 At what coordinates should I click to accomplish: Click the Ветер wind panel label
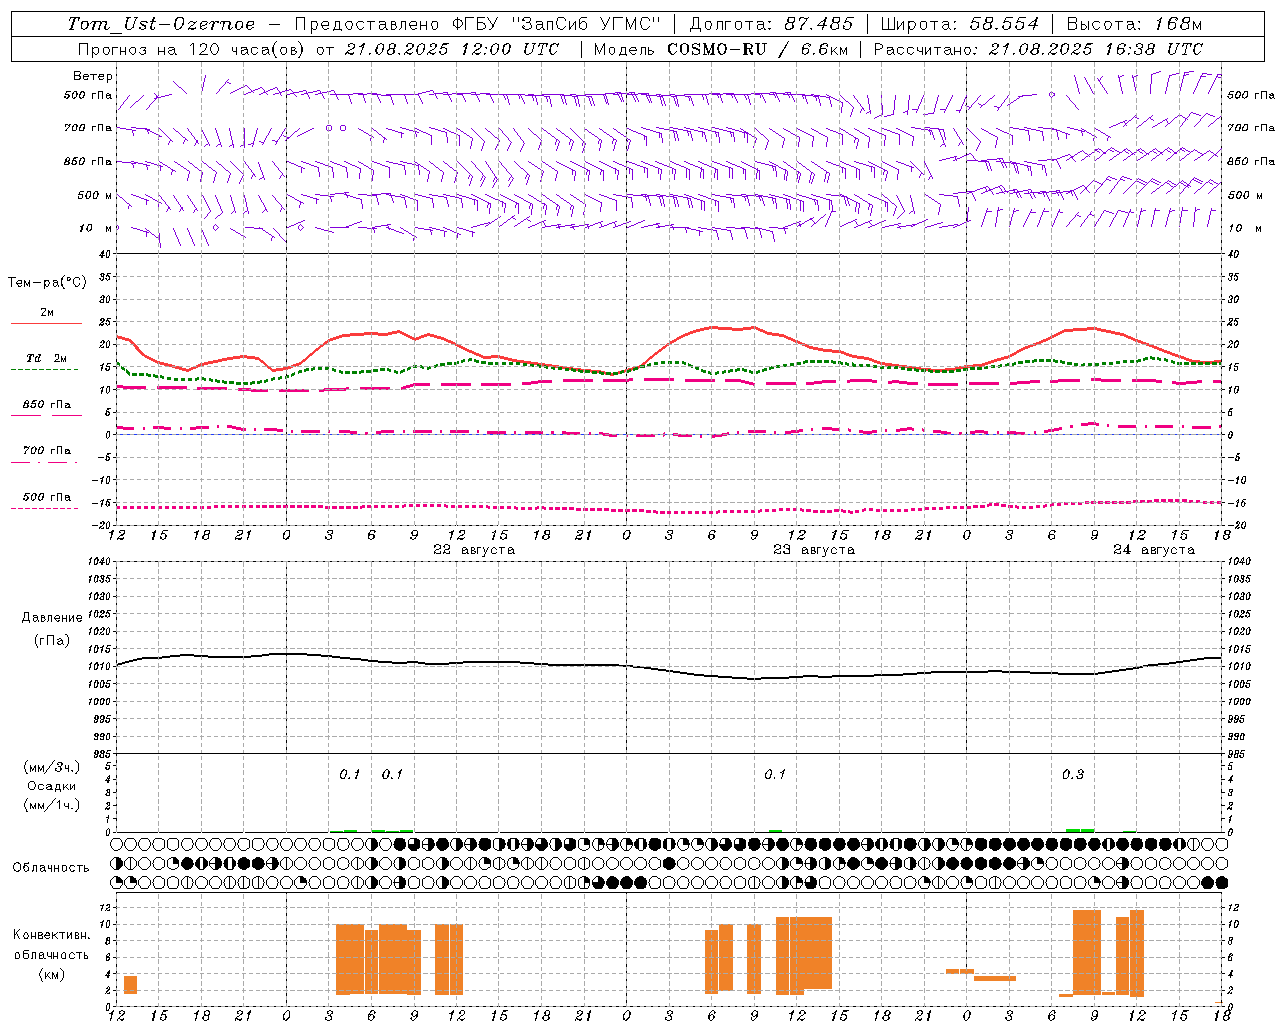click(93, 76)
